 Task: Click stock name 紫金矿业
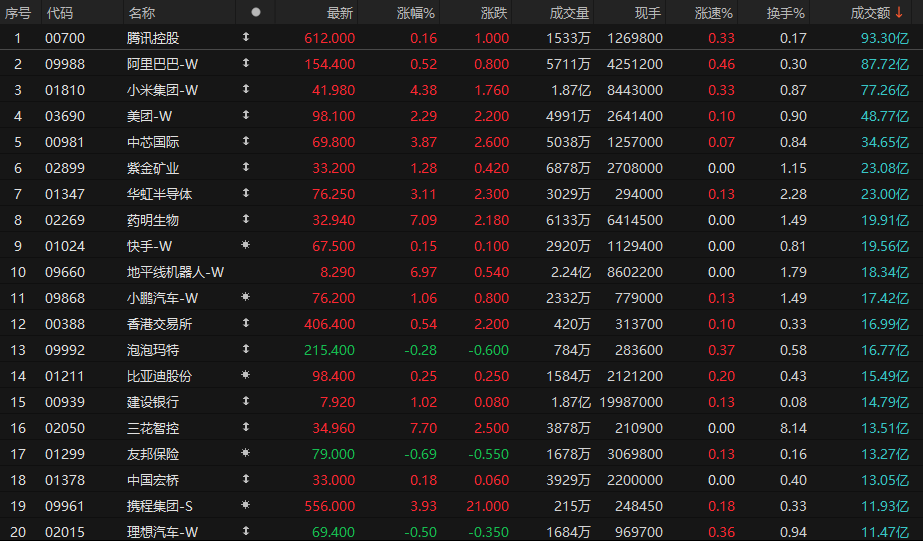click(x=153, y=168)
